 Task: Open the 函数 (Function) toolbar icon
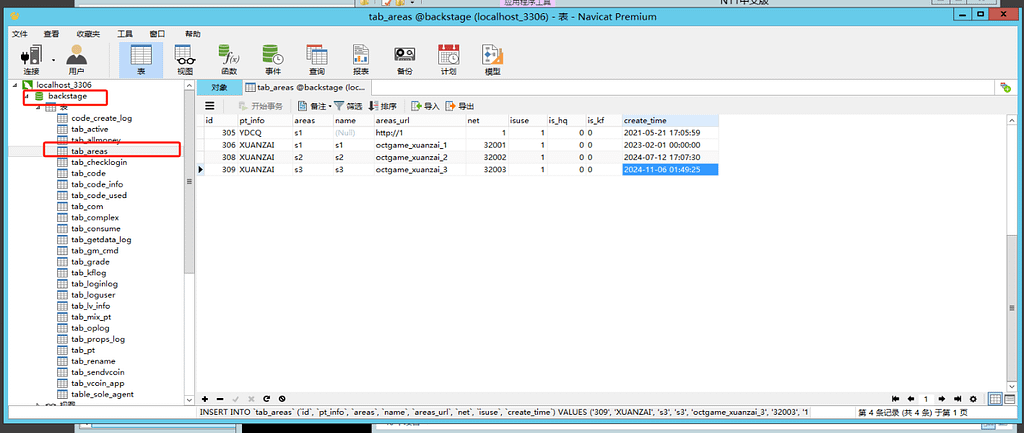point(229,59)
